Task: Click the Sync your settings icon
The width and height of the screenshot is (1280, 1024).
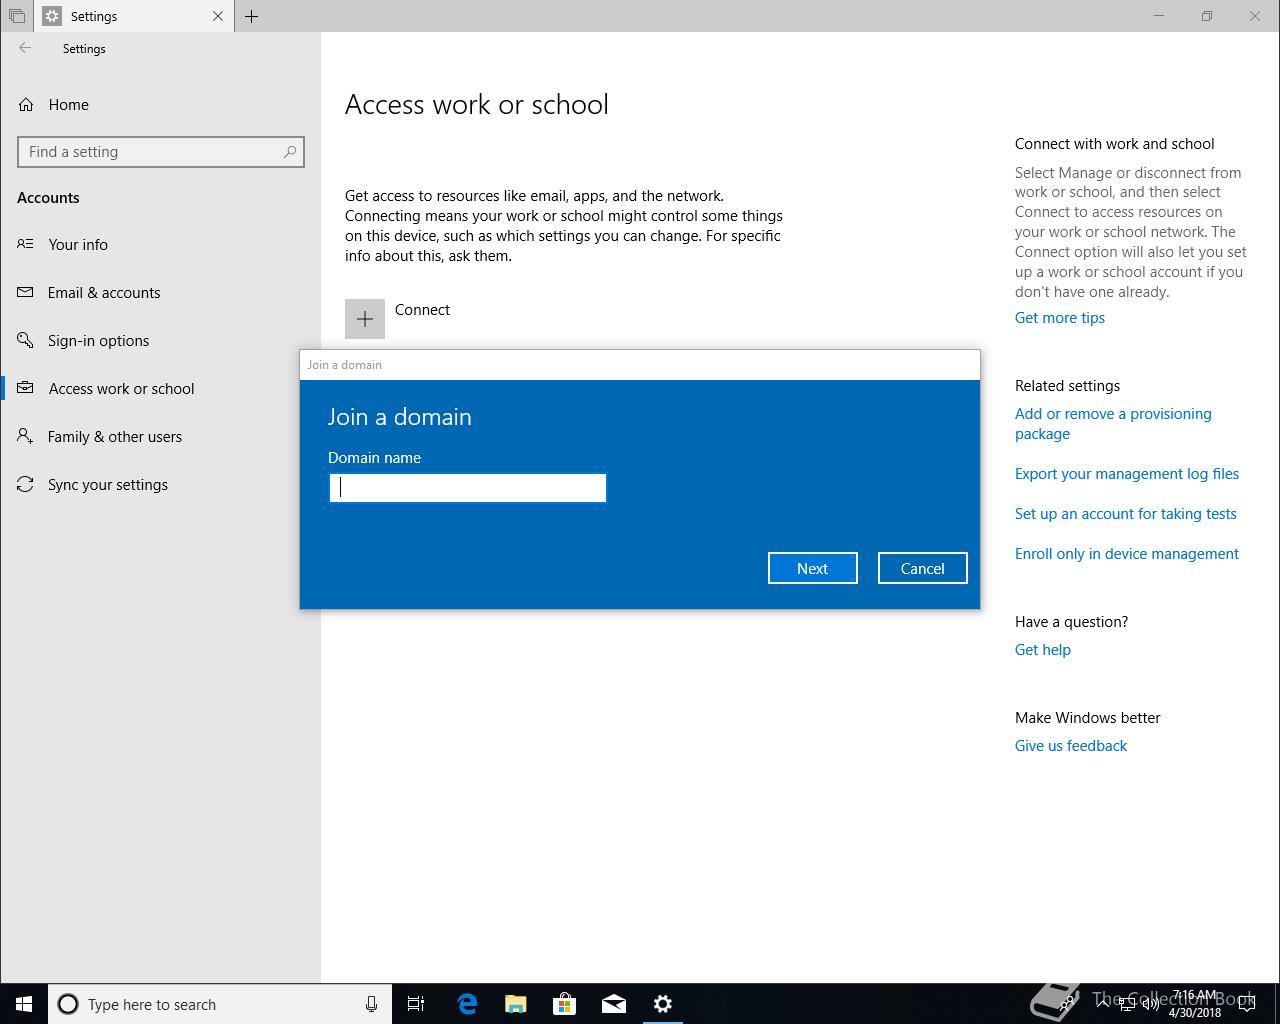Action: pyautogui.click(x=26, y=484)
